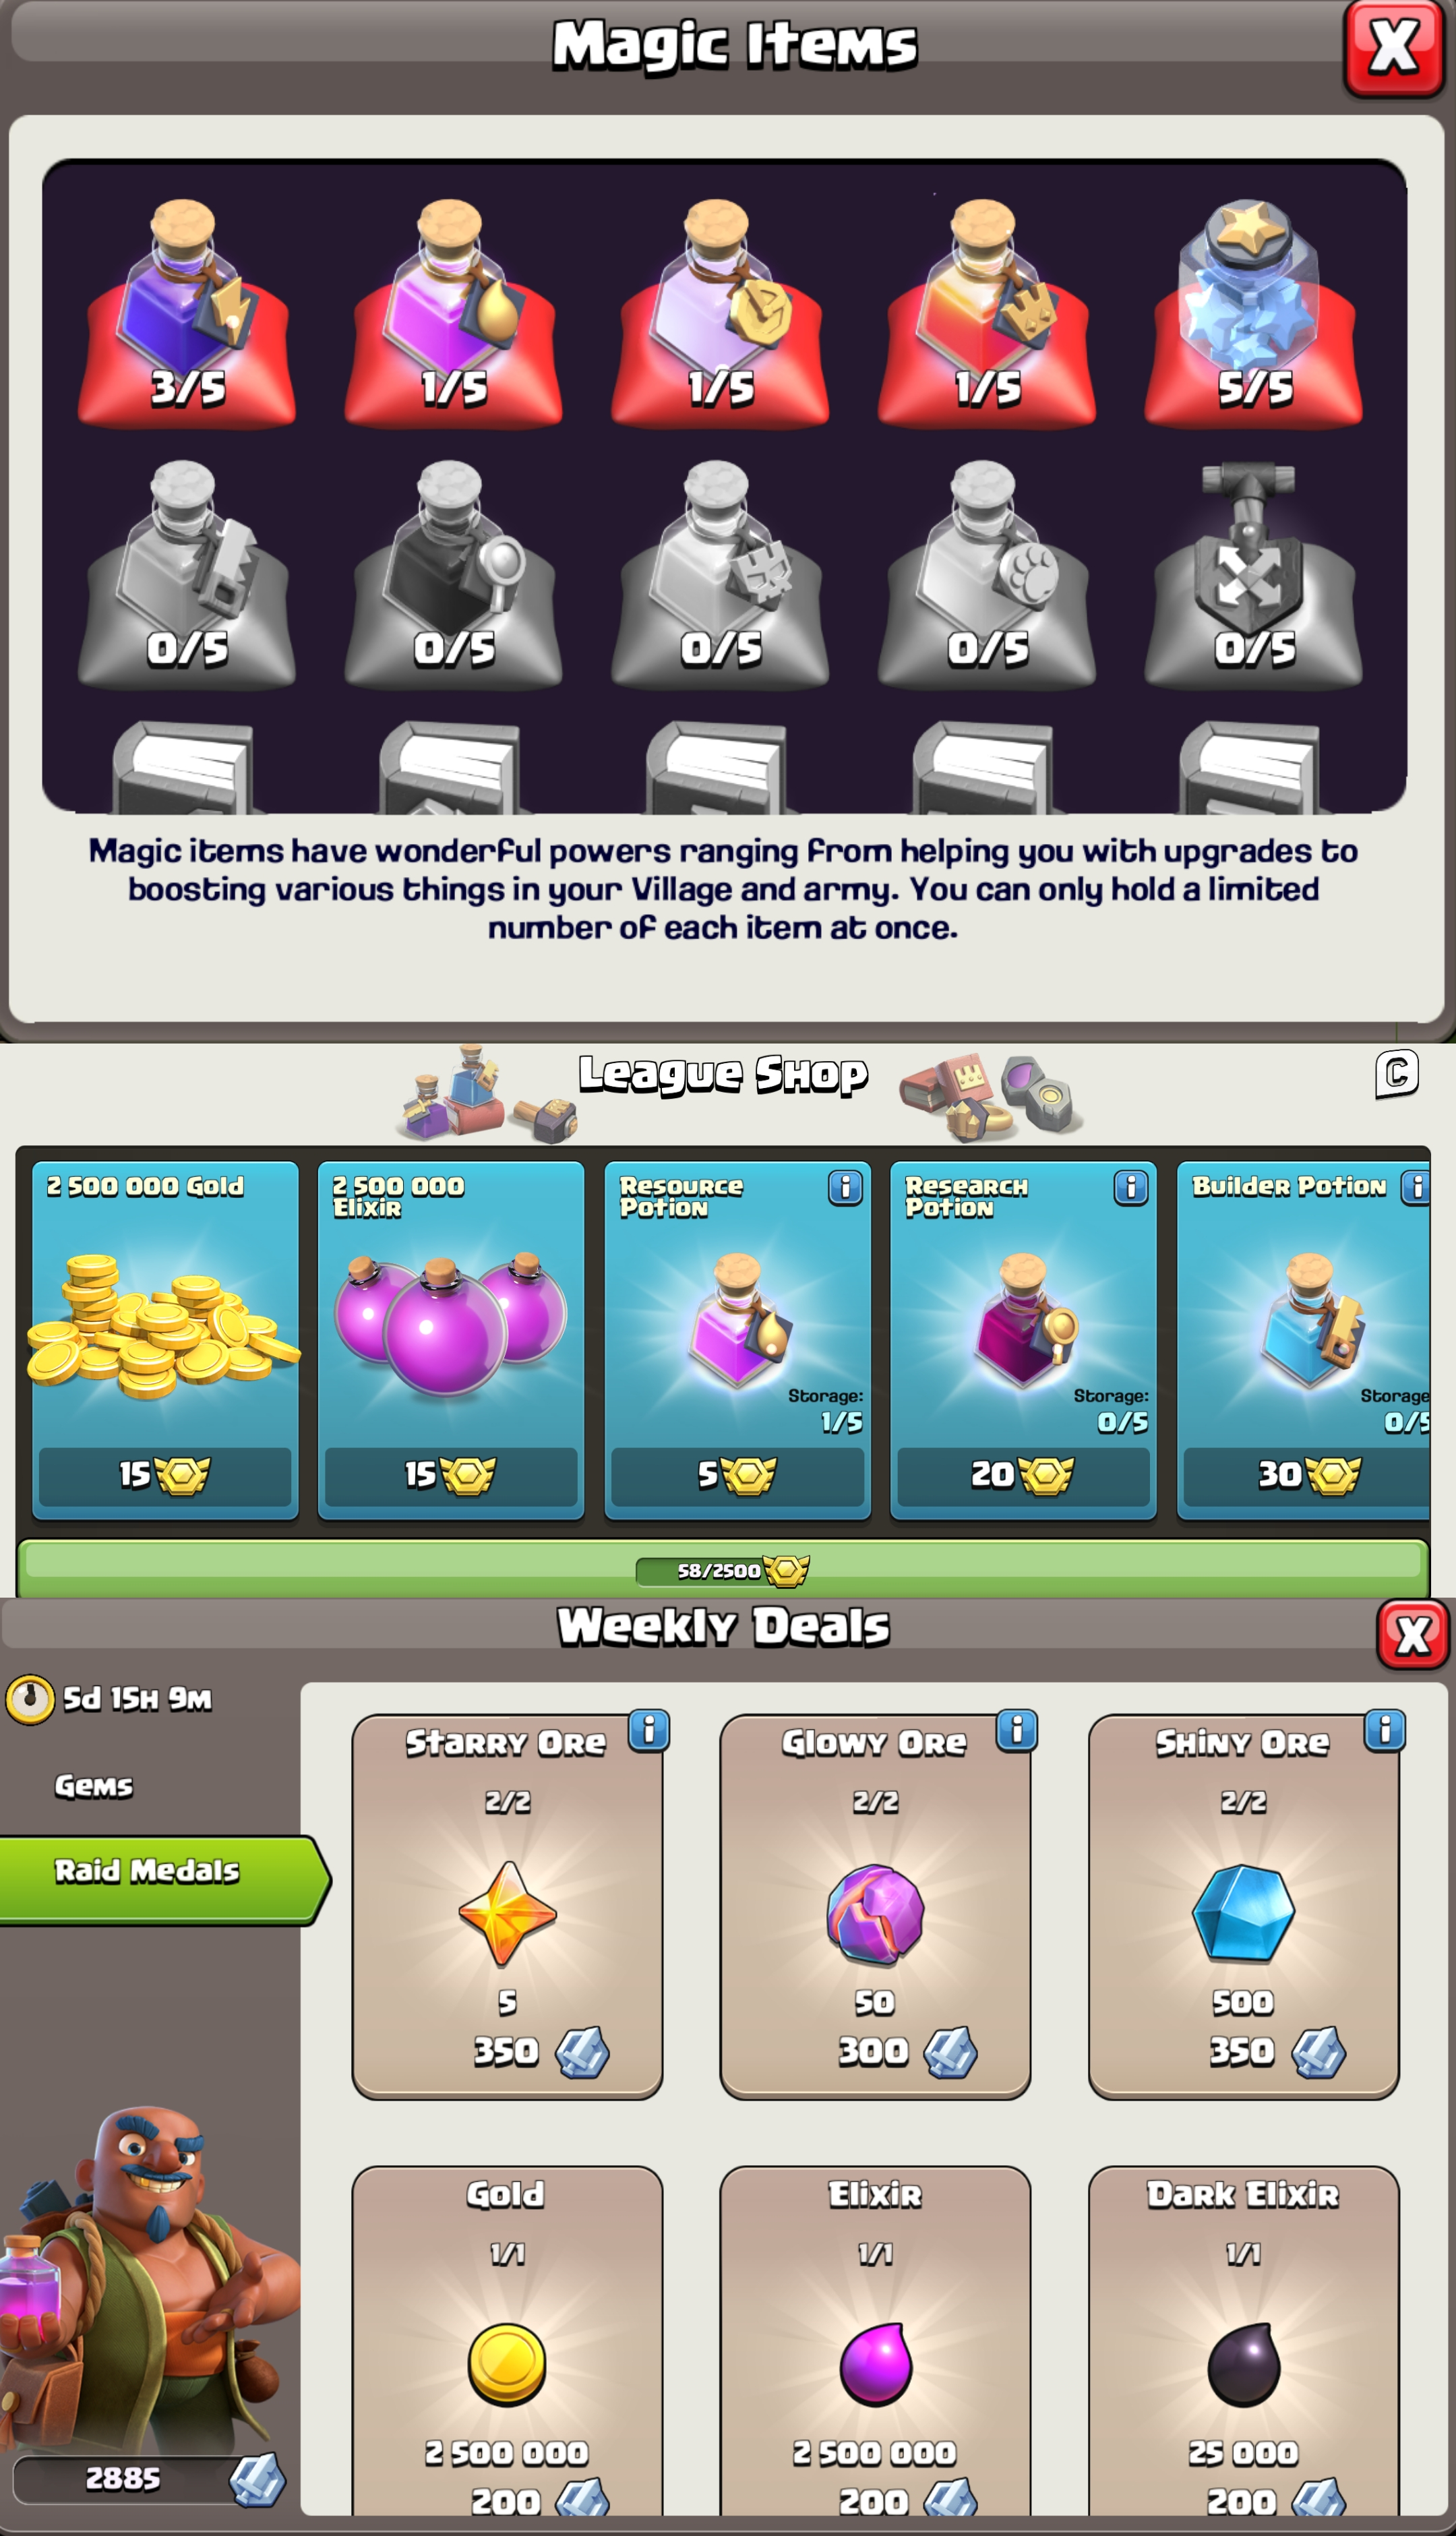Open Research Potion info icon
Screen dimensions: 1456x2536
click(x=1131, y=1187)
